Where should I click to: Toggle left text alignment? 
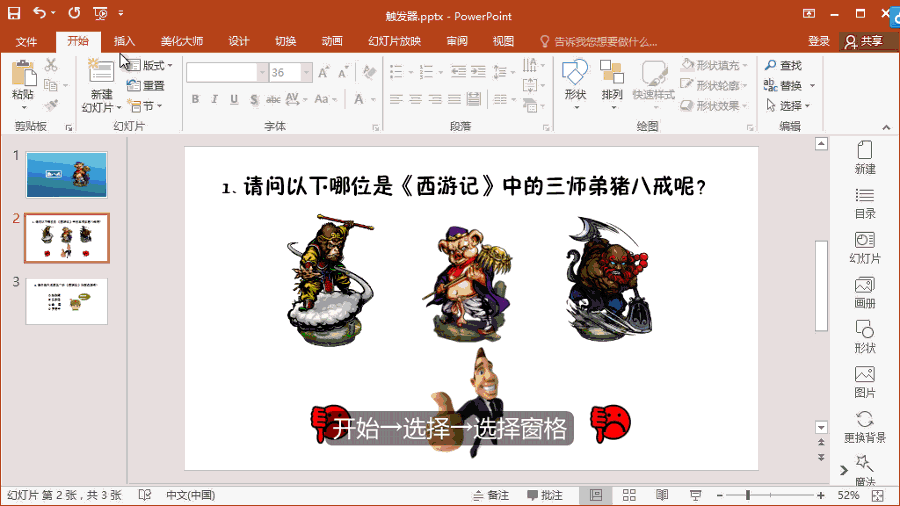[x=396, y=99]
